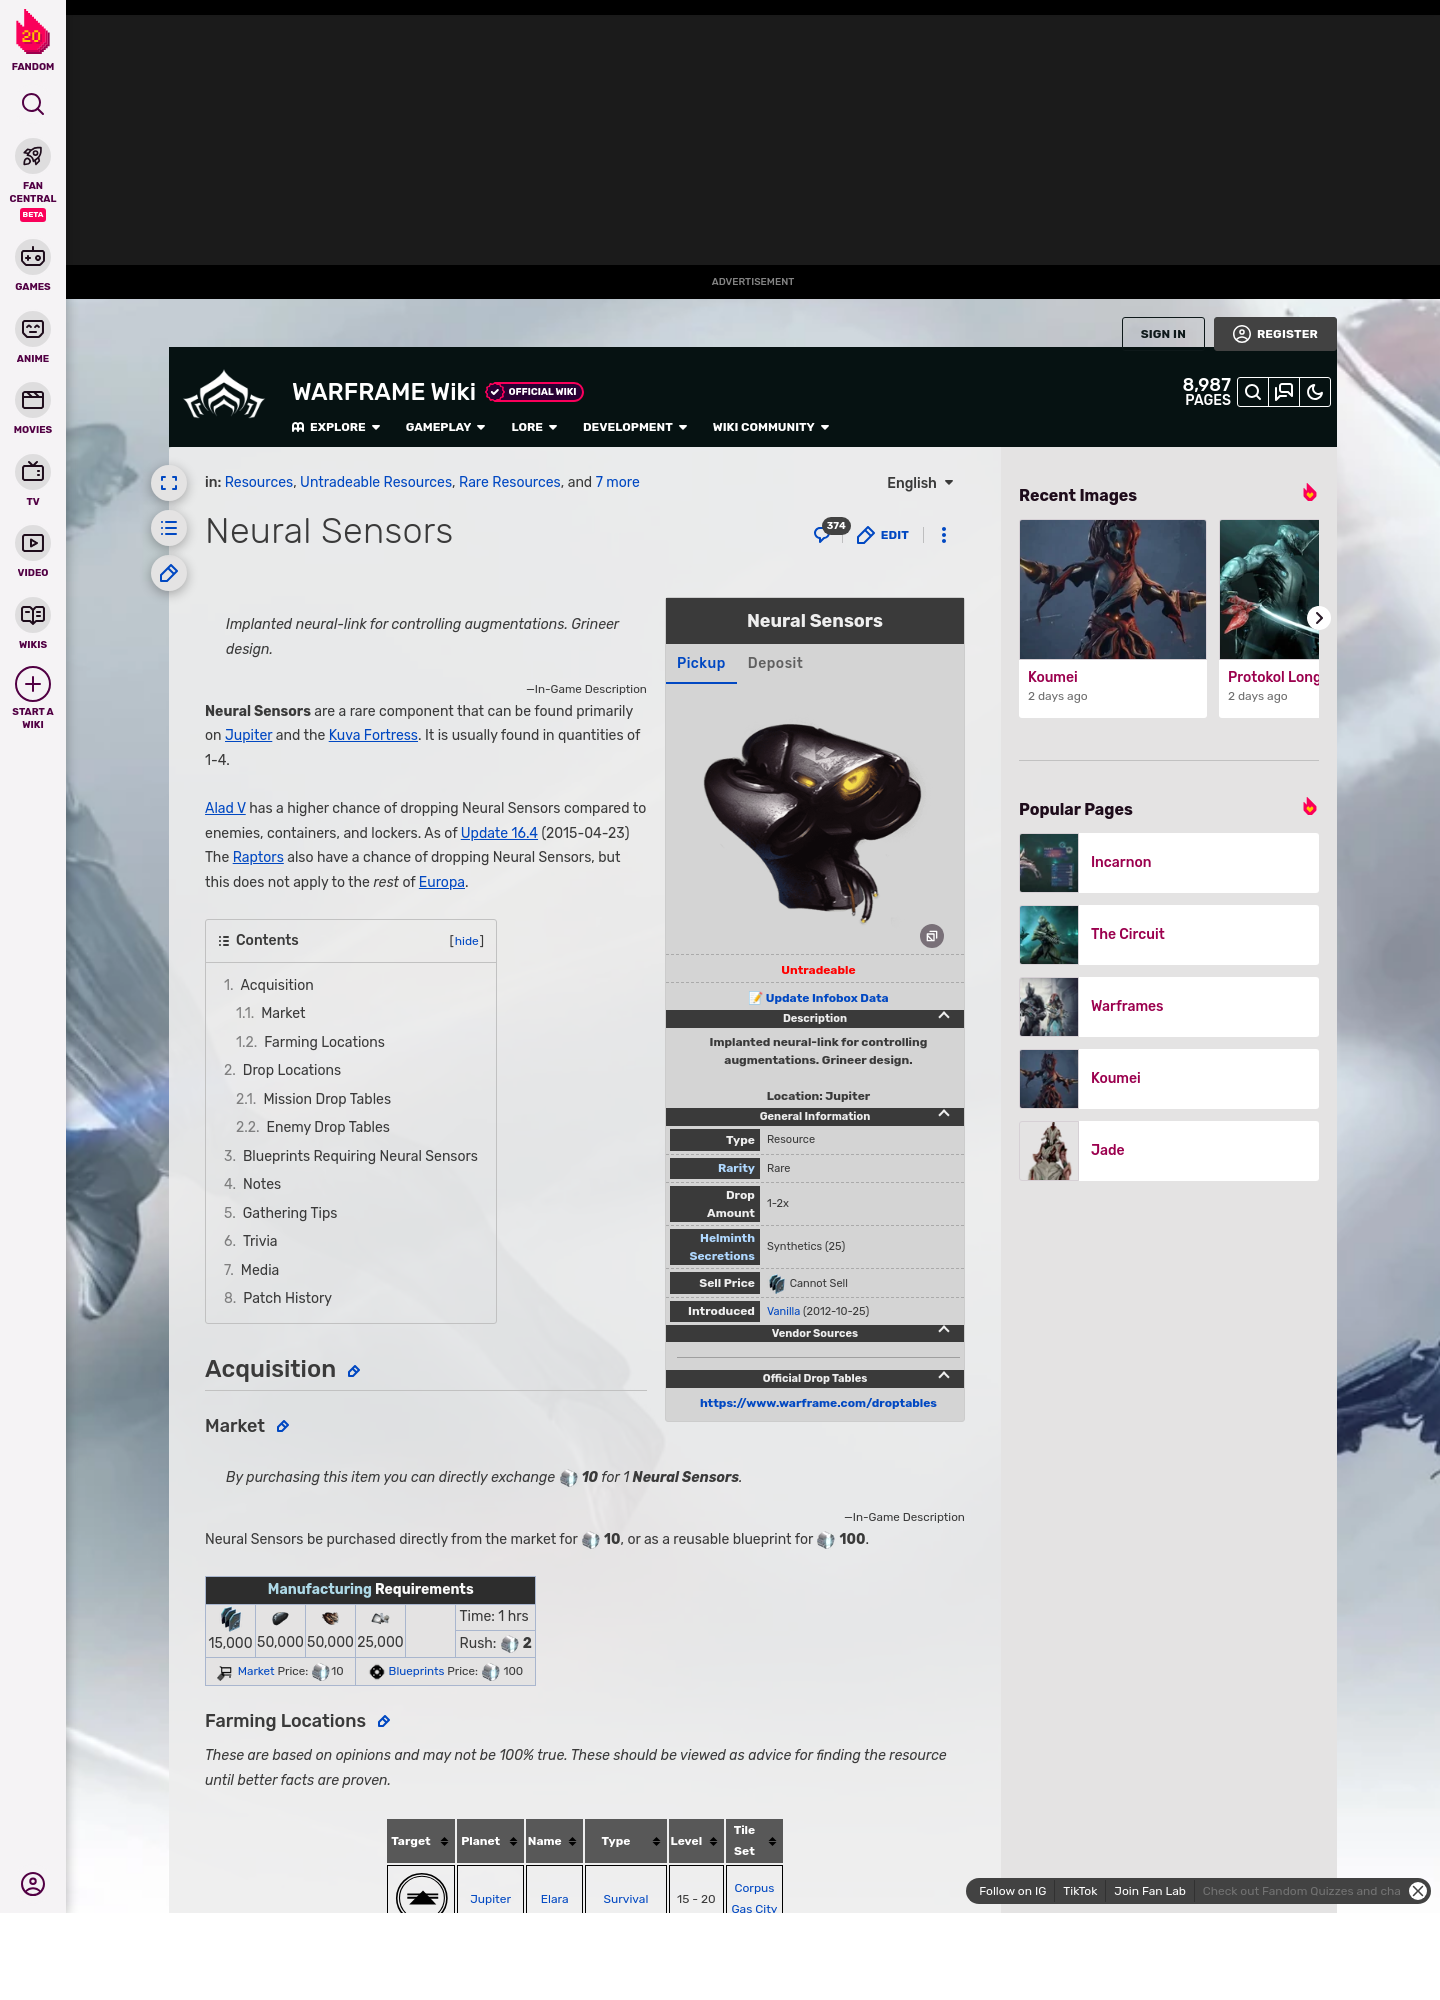Image resolution: width=1440 pixels, height=2000 pixels.
Task: Open the Koumei recent image thumbnail
Action: pyautogui.click(x=1113, y=589)
